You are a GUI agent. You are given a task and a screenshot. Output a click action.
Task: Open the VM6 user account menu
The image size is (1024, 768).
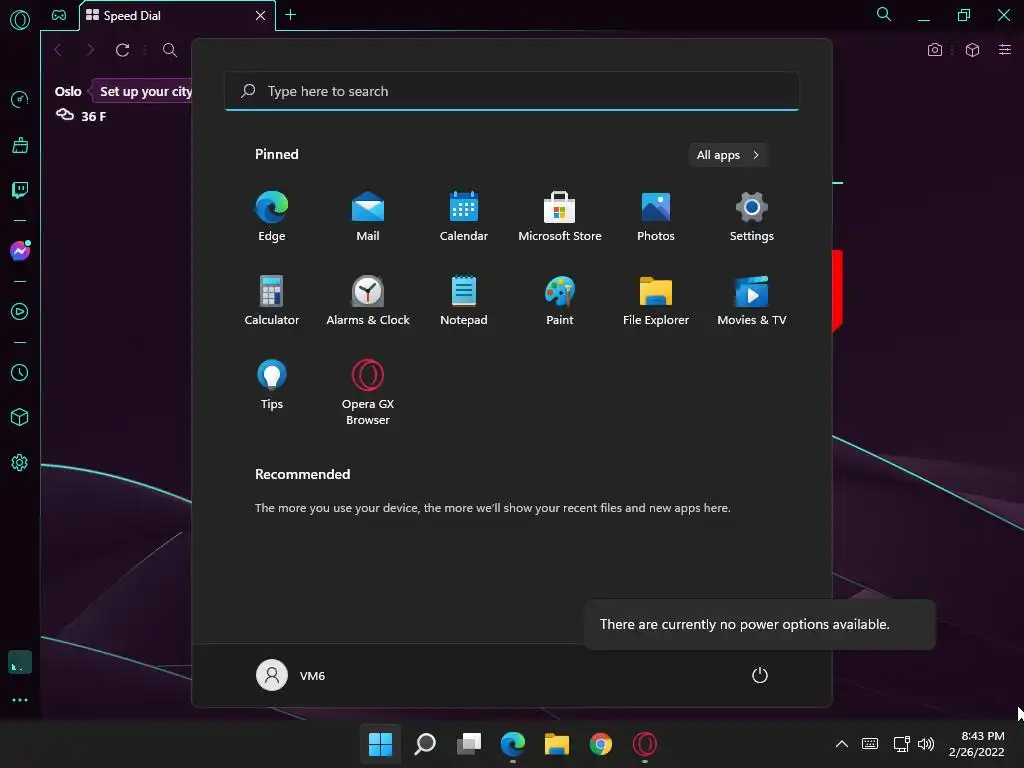click(291, 675)
